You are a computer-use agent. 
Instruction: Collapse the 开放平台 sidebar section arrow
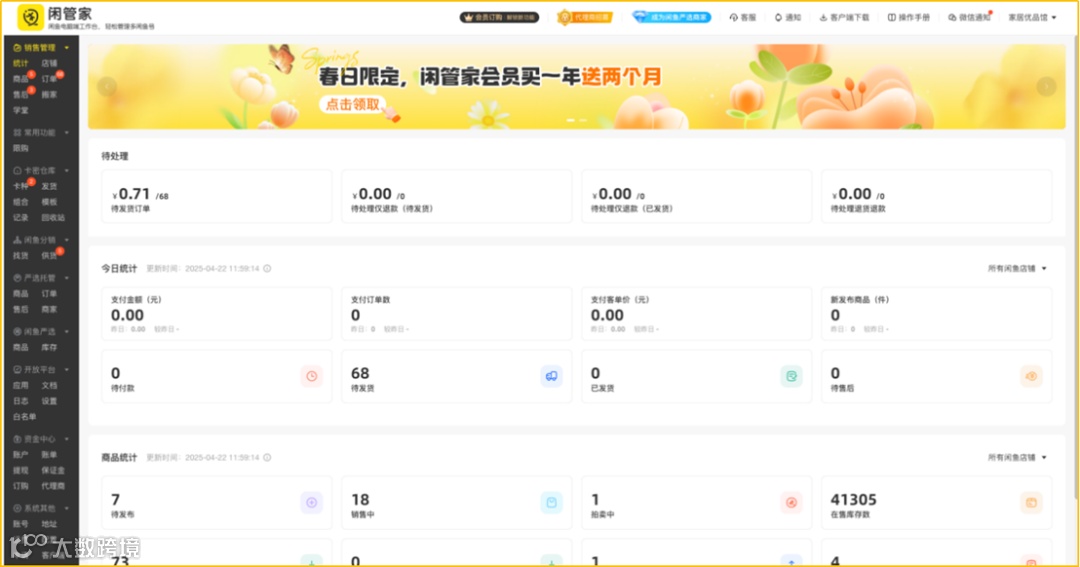(x=67, y=369)
